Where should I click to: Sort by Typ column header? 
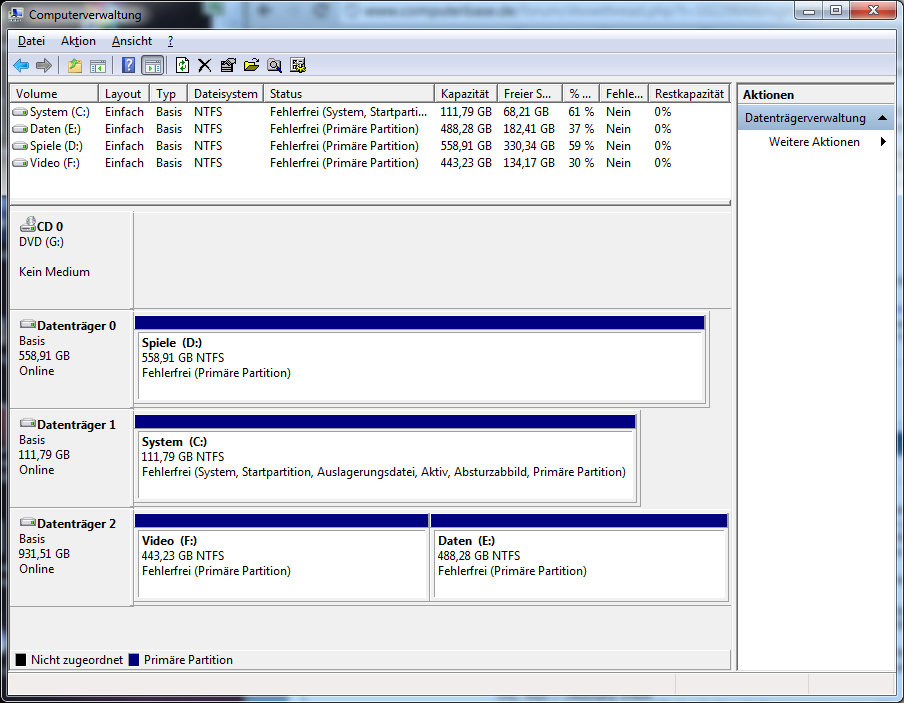(x=168, y=93)
